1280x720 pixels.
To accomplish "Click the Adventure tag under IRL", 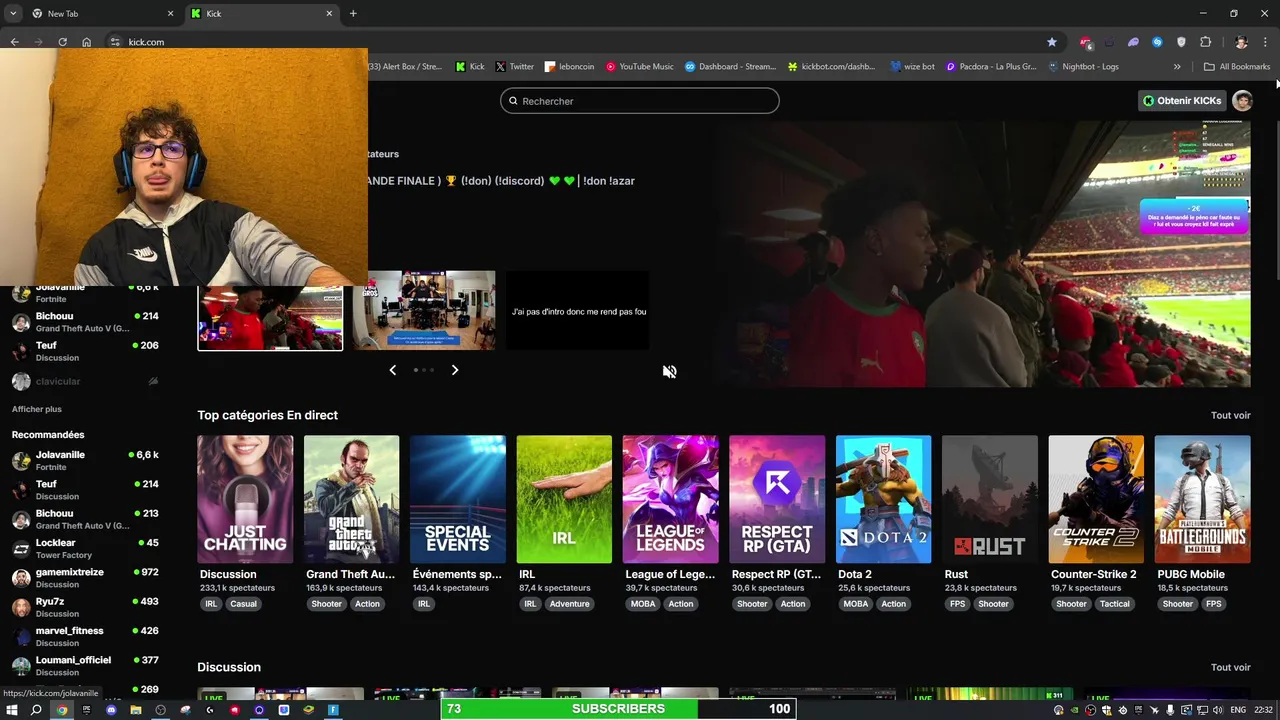I will pyautogui.click(x=569, y=604).
